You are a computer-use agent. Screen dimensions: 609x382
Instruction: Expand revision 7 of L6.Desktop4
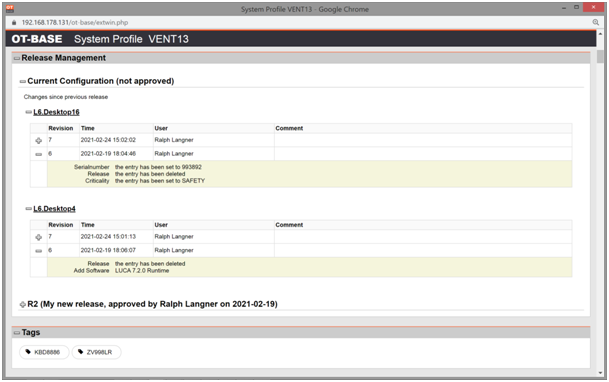38,237
